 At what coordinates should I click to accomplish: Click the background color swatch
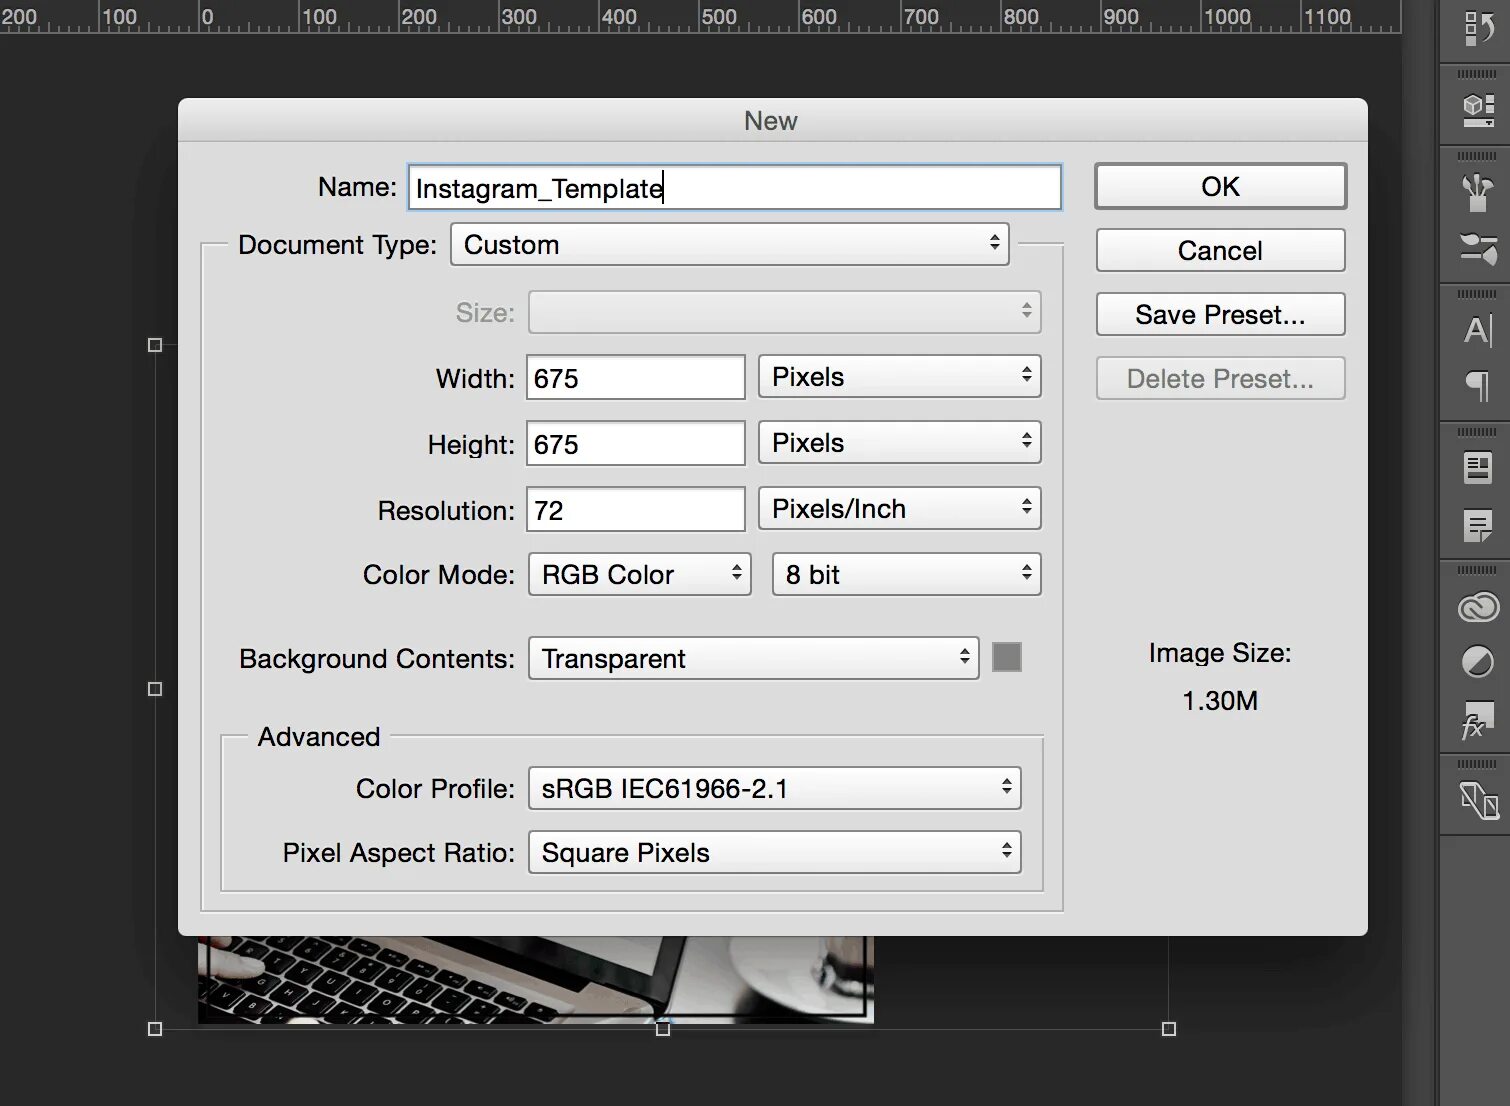coord(1006,657)
